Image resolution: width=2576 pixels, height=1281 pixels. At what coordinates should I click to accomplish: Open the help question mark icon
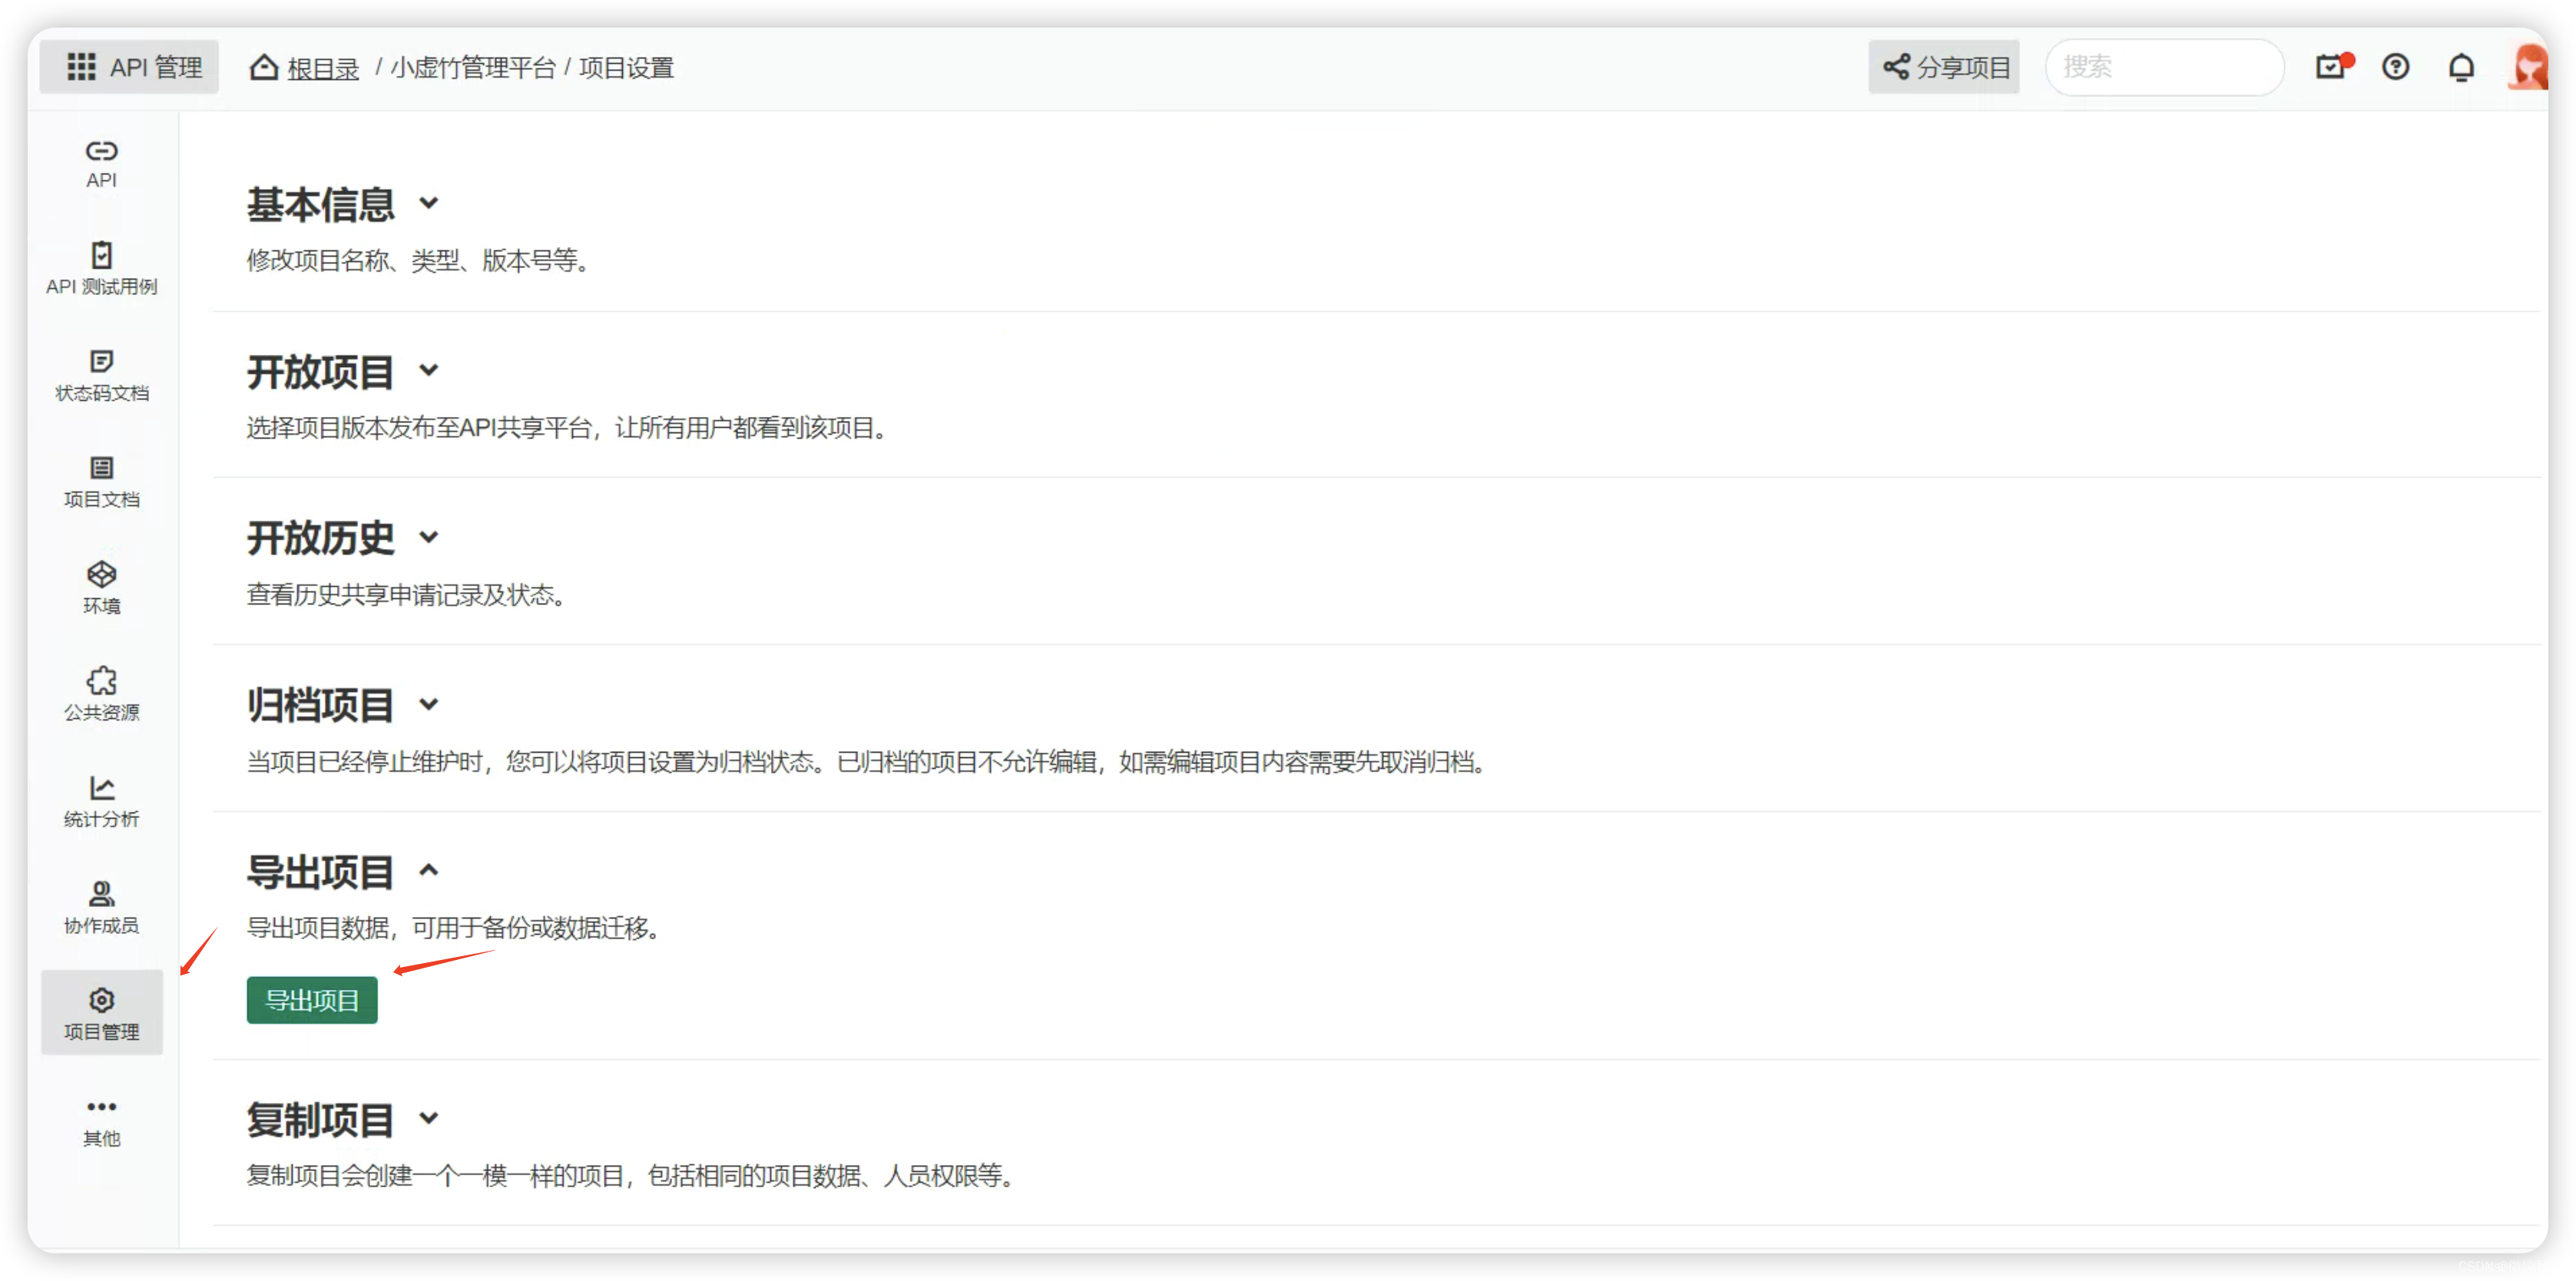pyautogui.click(x=2396, y=67)
